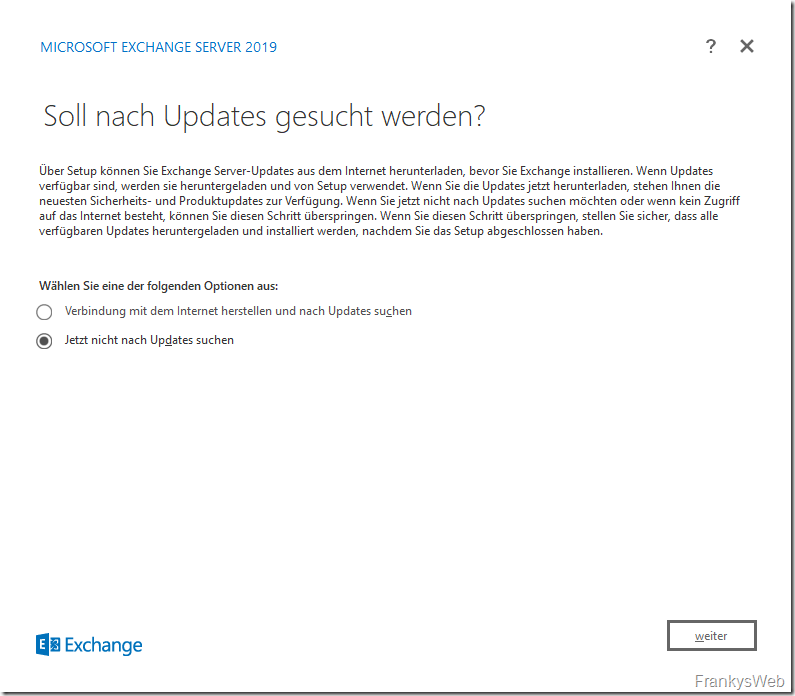
Task: Close the Exchange setup window
Action: point(746,46)
